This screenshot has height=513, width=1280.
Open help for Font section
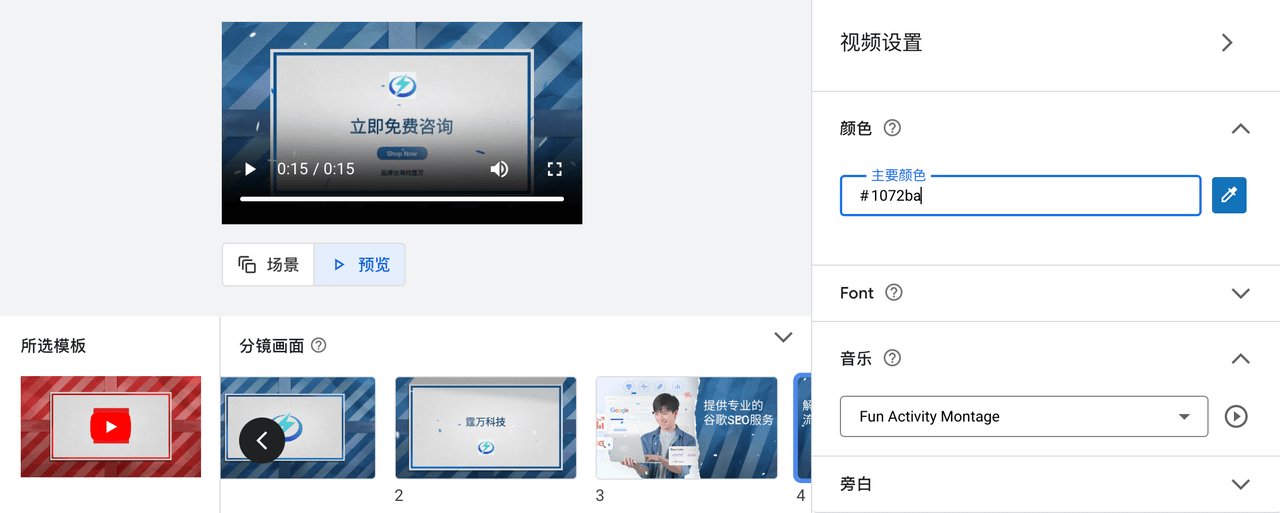coord(894,293)
